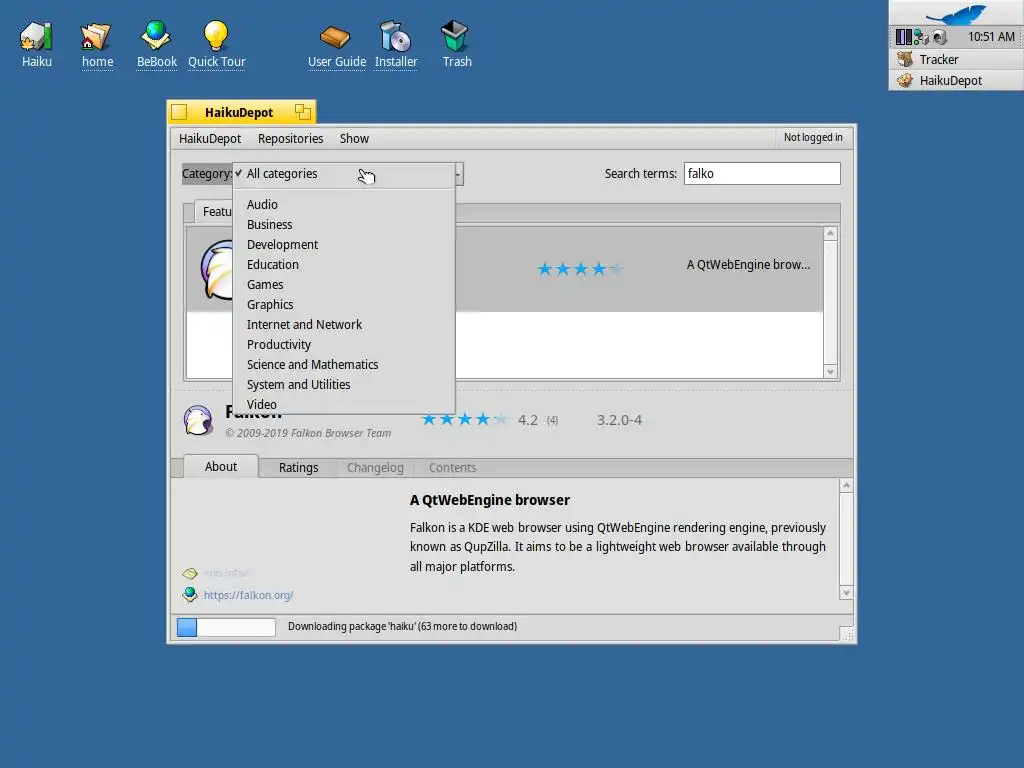Choose the Video category
The image size is (1024, 768).
click(x=344, y=404)
